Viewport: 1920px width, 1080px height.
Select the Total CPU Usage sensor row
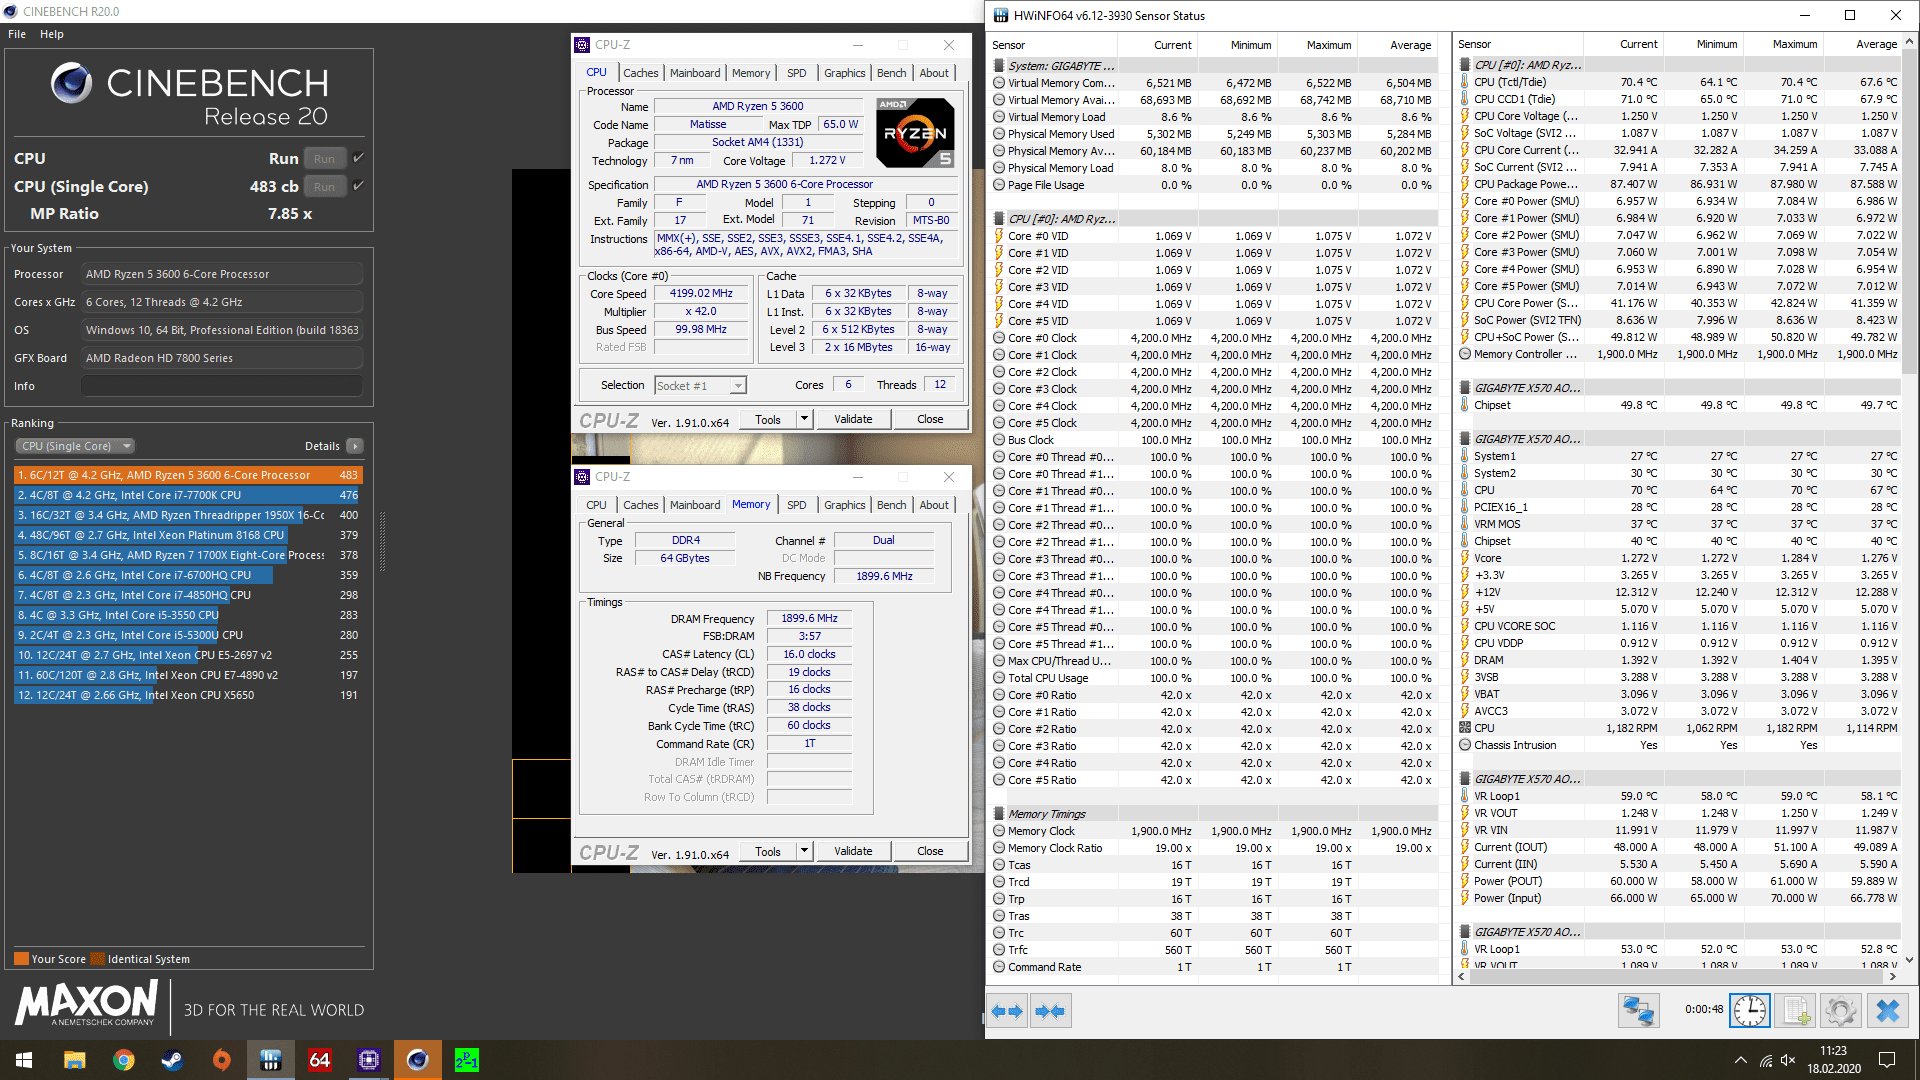(1213, 678)
